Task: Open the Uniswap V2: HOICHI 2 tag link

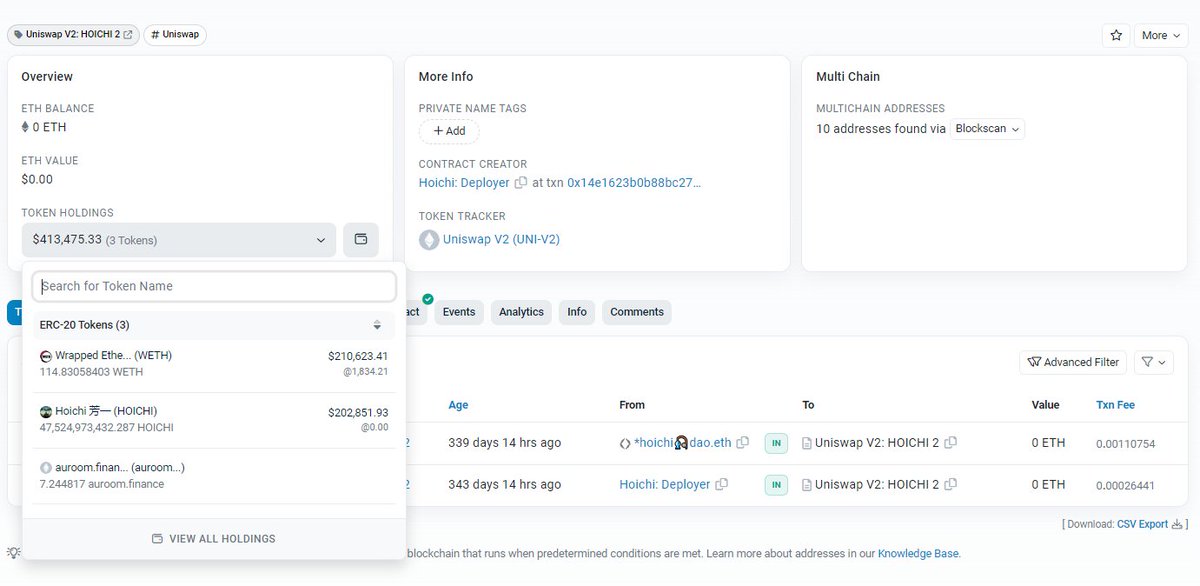Action: [x=73, y=34]
